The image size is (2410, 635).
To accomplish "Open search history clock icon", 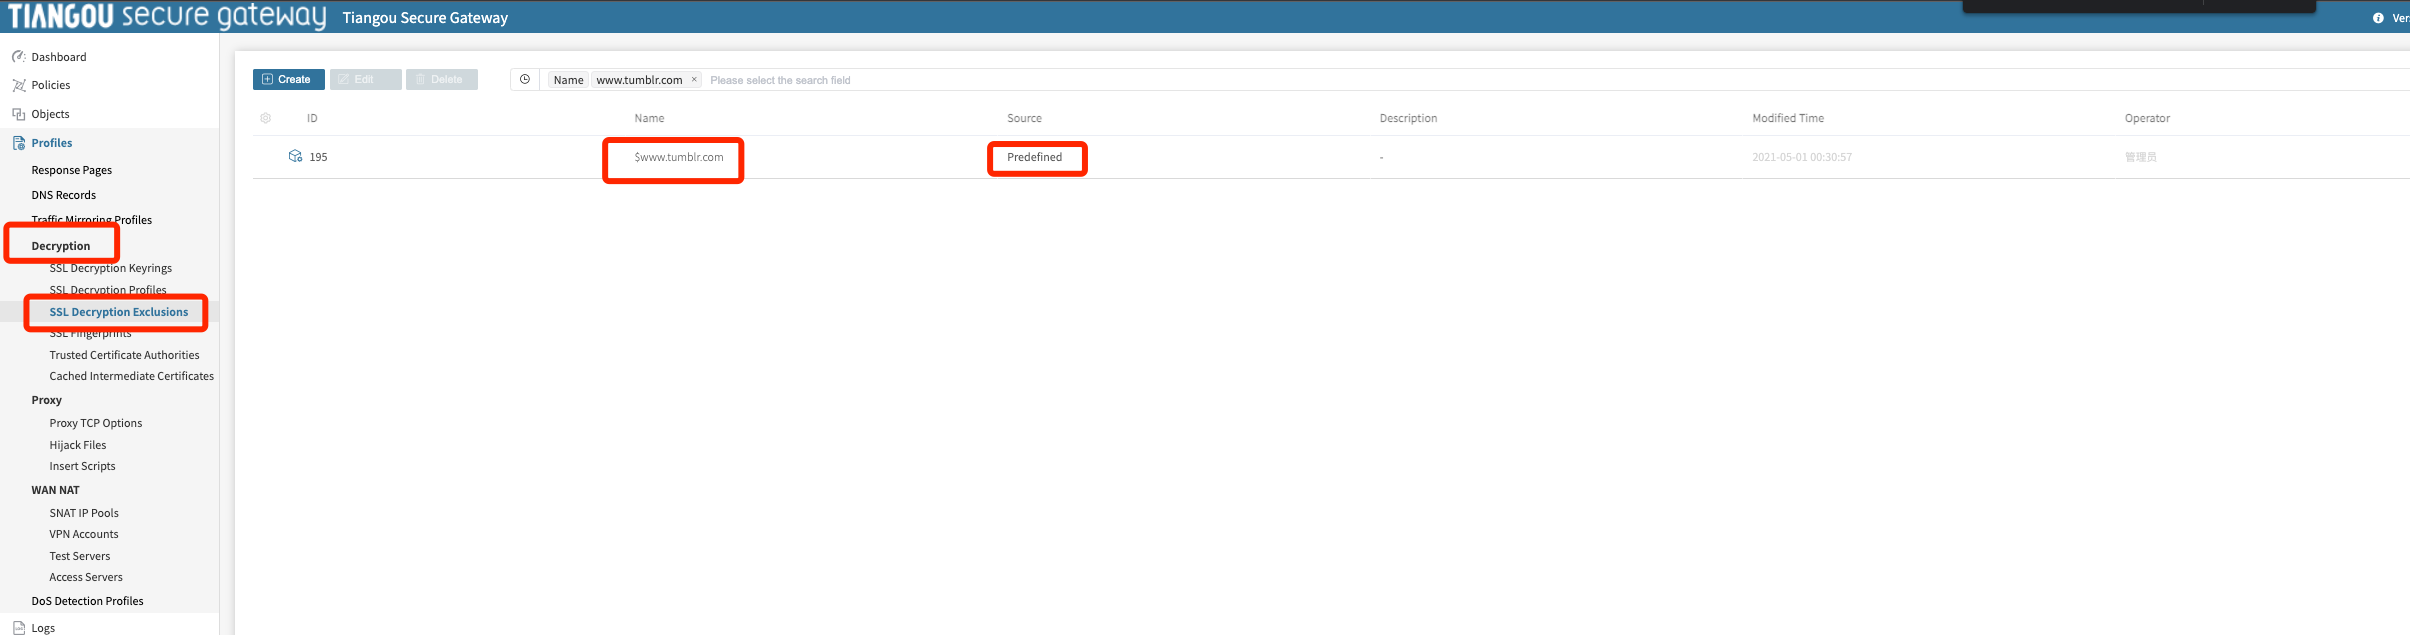I will tap(525, 80).
